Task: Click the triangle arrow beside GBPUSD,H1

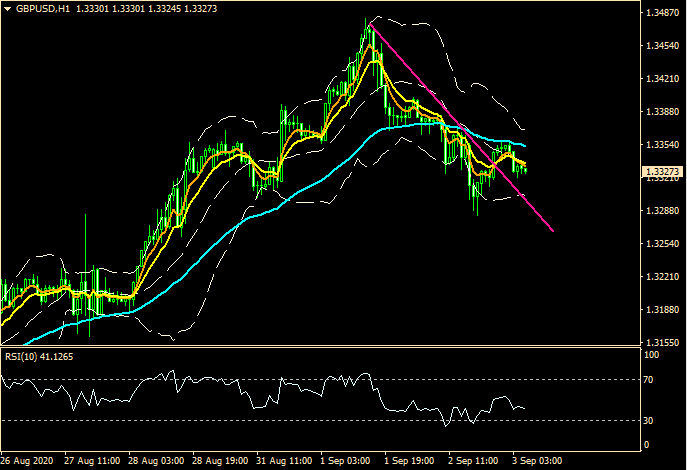Action: pos(6,8)
